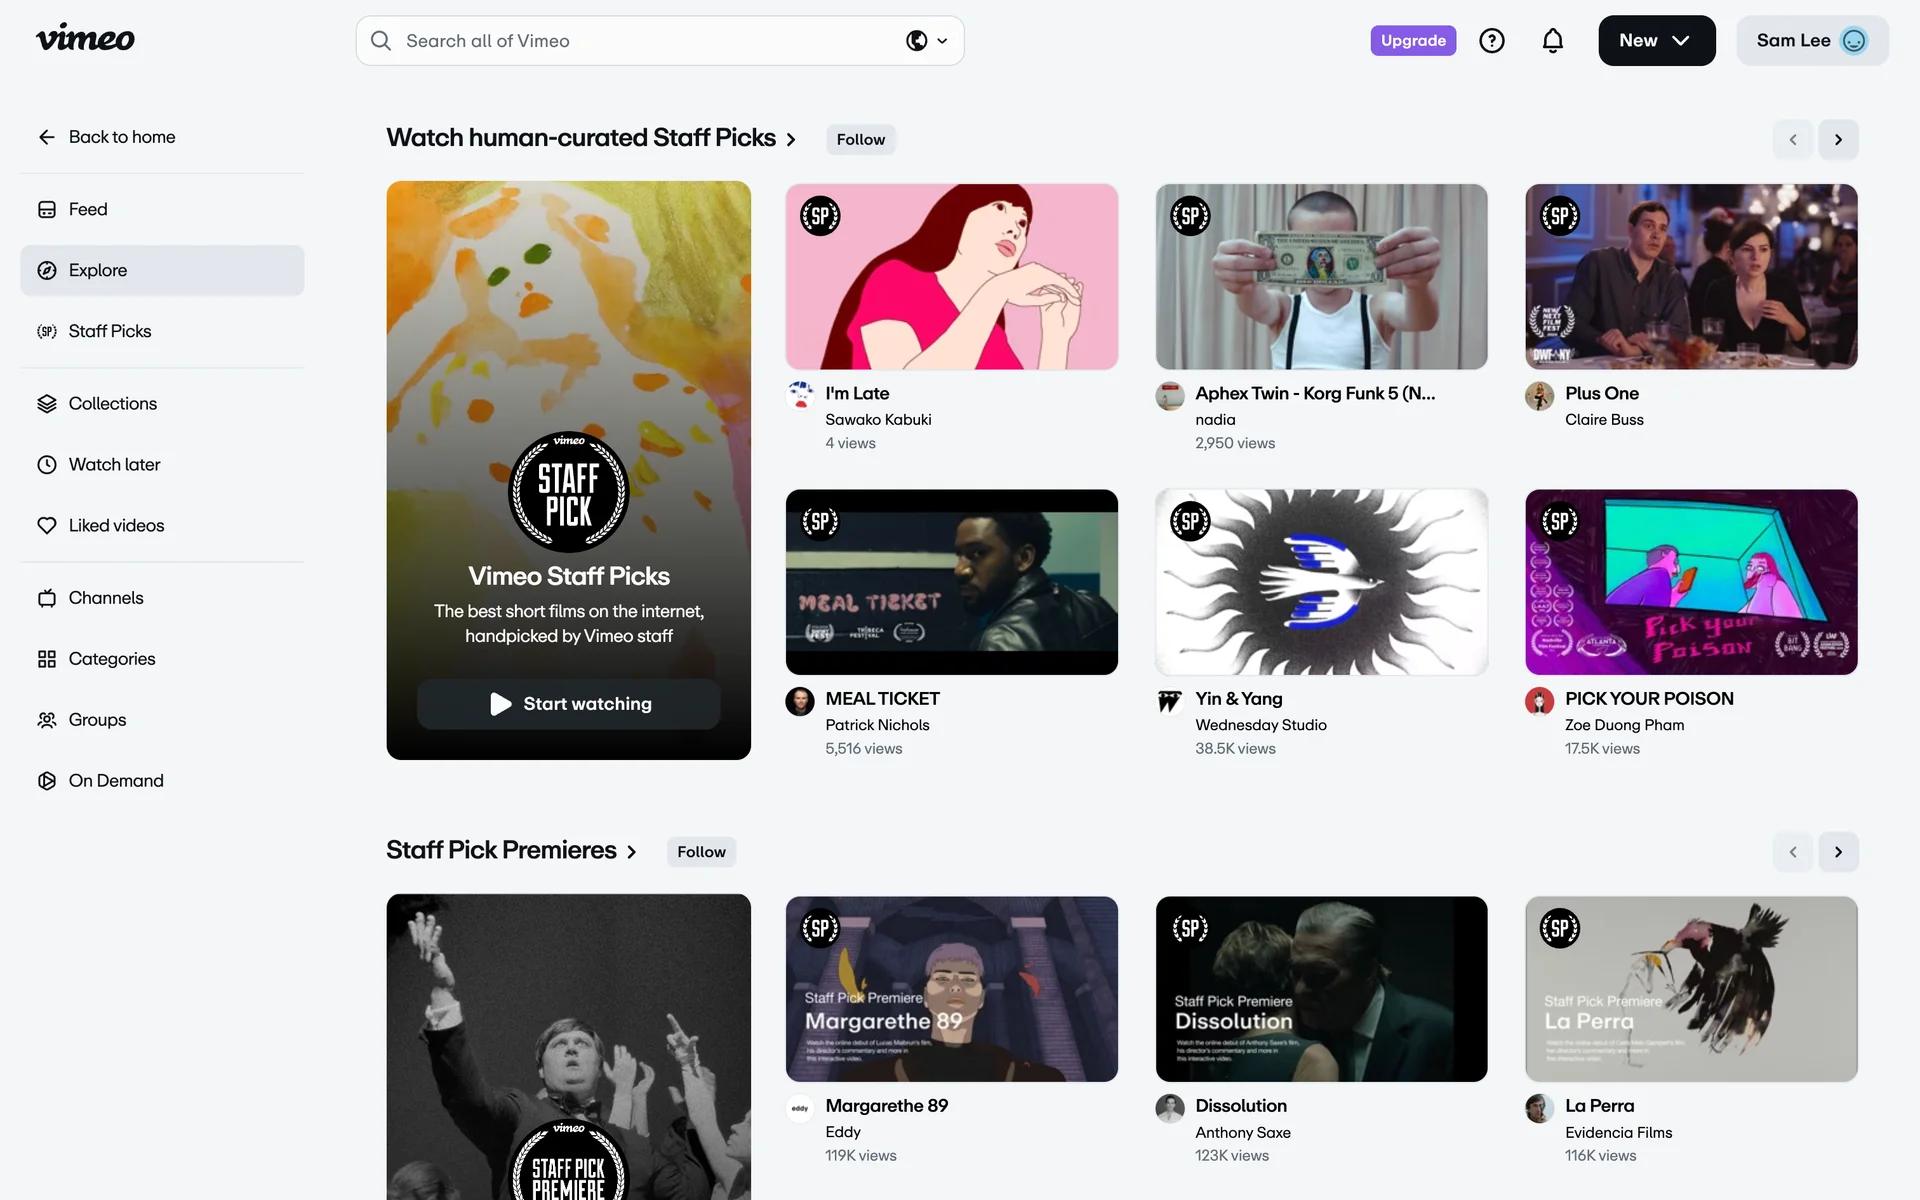Viewport: 1920px width, 1200px height.
Task: Expand the New dropdown button
Action: [x=1656, y=41]
